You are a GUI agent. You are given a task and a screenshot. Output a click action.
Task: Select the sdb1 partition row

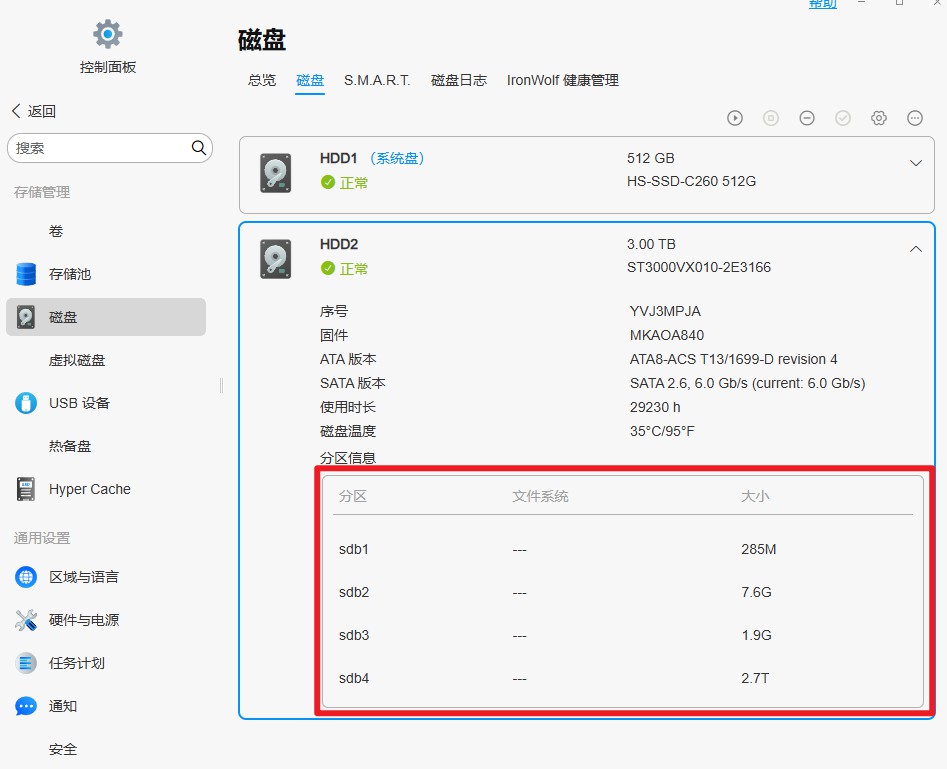point(622,549)
